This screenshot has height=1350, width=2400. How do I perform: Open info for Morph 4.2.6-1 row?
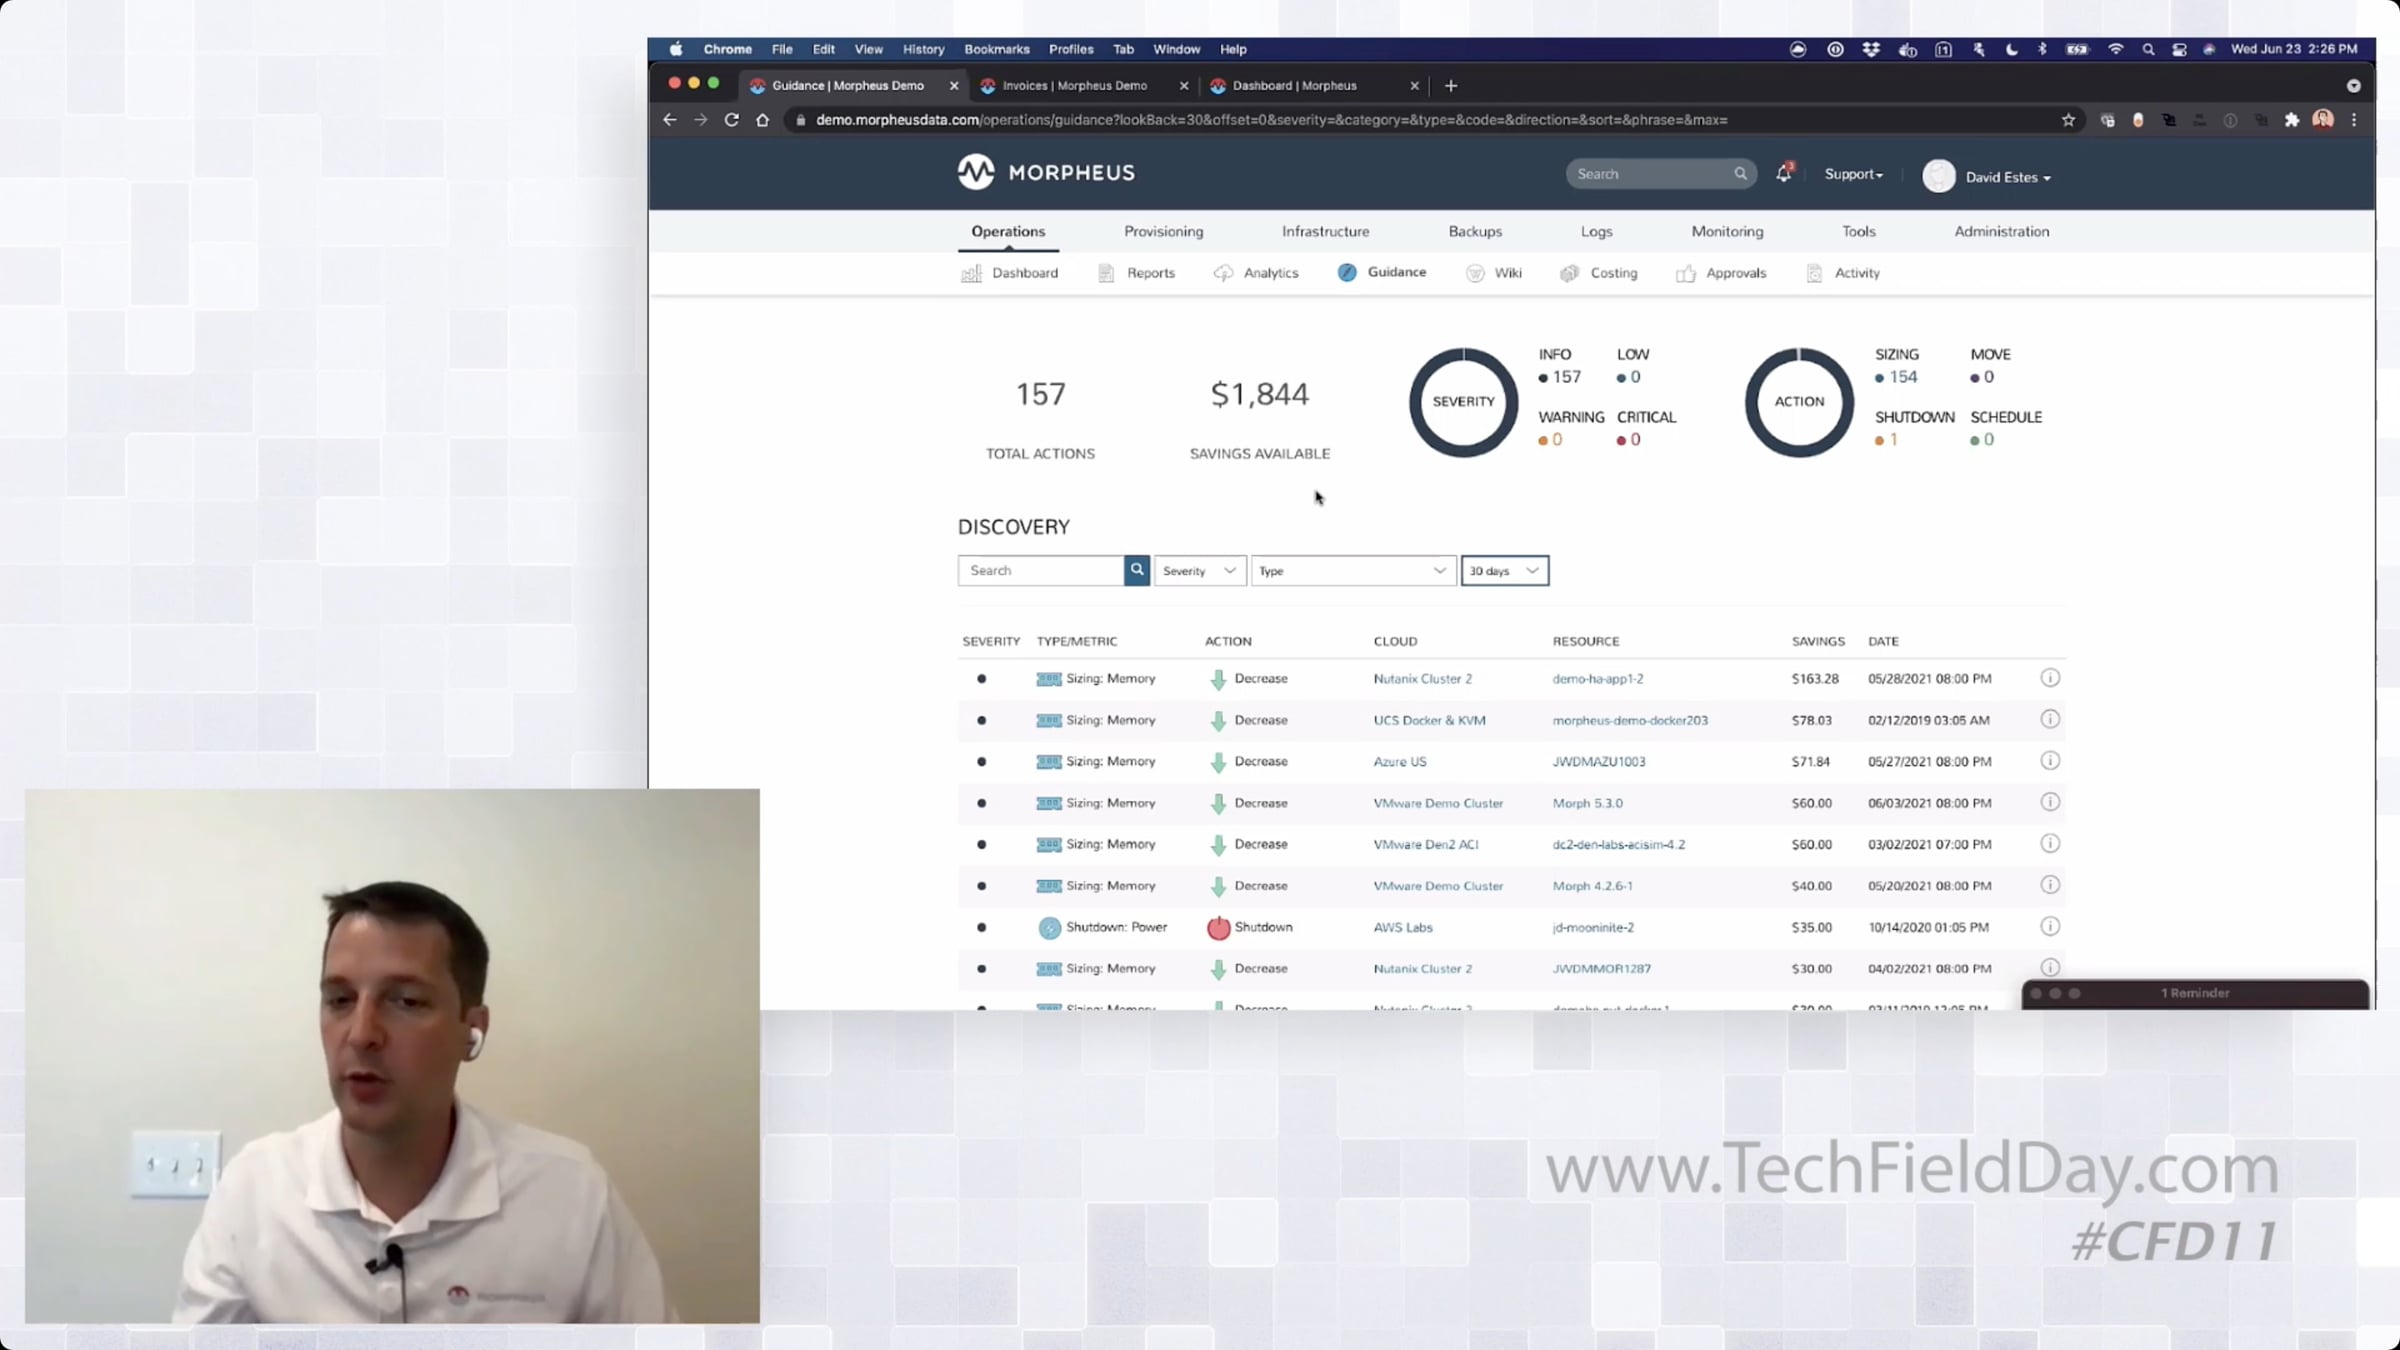pyautogui.click(x=2050, y=886)
